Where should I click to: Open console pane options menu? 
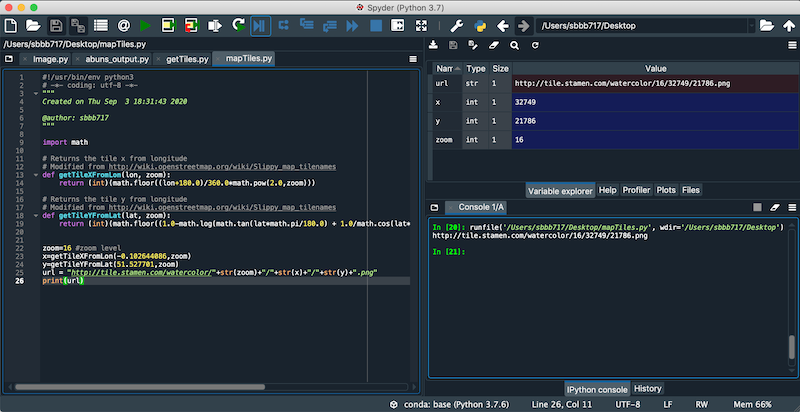792,208
